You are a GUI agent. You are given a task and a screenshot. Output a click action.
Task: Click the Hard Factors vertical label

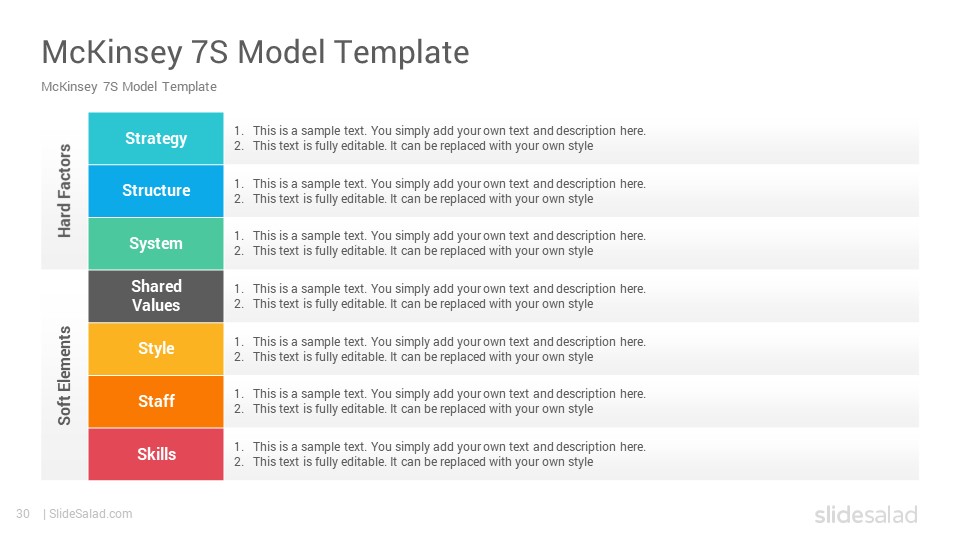pyautogui.click(x=64, y=191)
